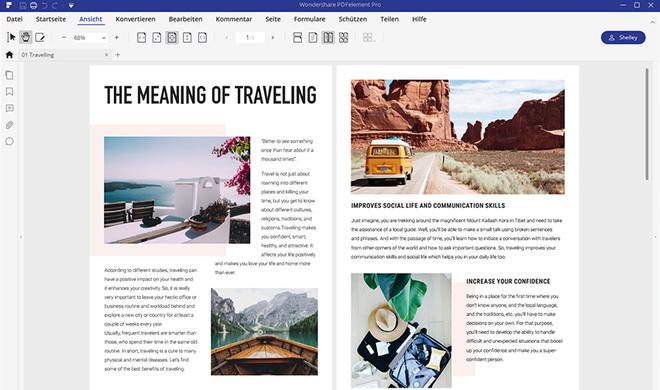The height and width of the screenshot is (390, 660).
Task: Click the PDFelement logo in title bar
Action: (9, 5)
